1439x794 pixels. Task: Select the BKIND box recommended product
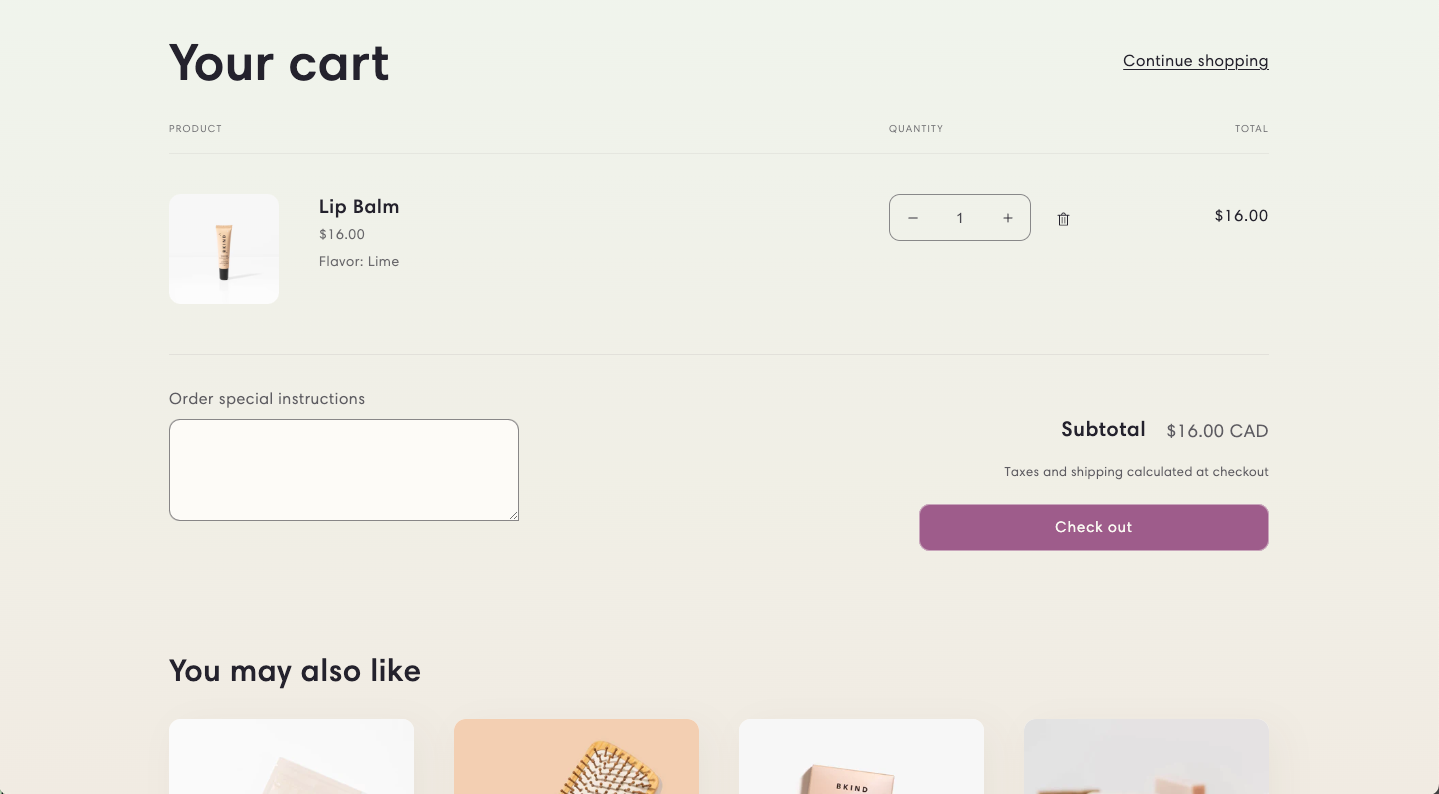pos(861,756)
